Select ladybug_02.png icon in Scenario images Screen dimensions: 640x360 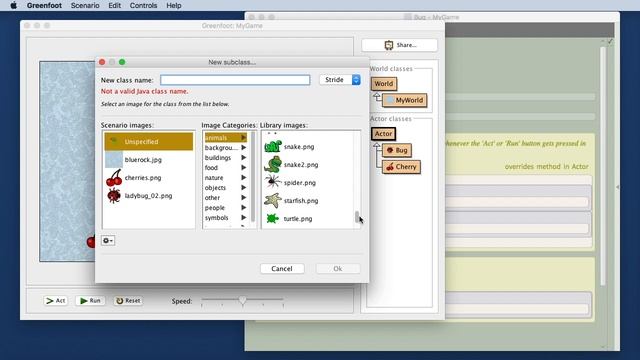pos(114,196)
